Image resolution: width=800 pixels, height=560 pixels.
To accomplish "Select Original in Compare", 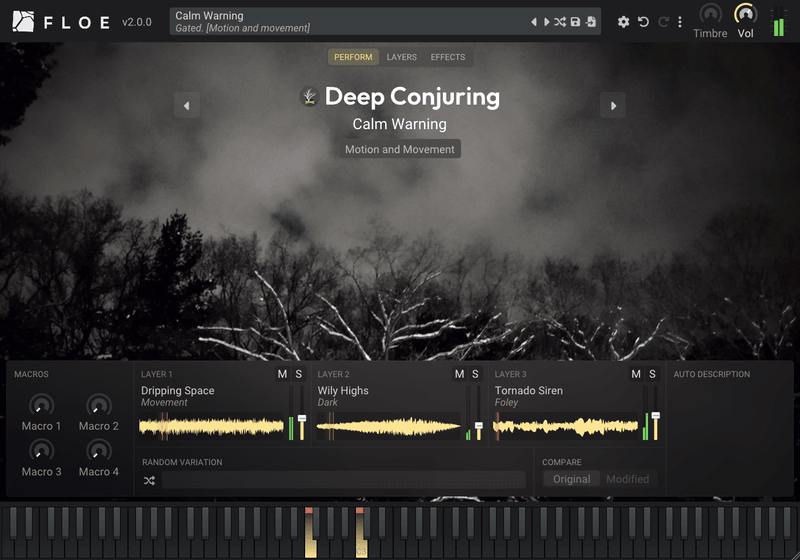I will tap(571, 479).
